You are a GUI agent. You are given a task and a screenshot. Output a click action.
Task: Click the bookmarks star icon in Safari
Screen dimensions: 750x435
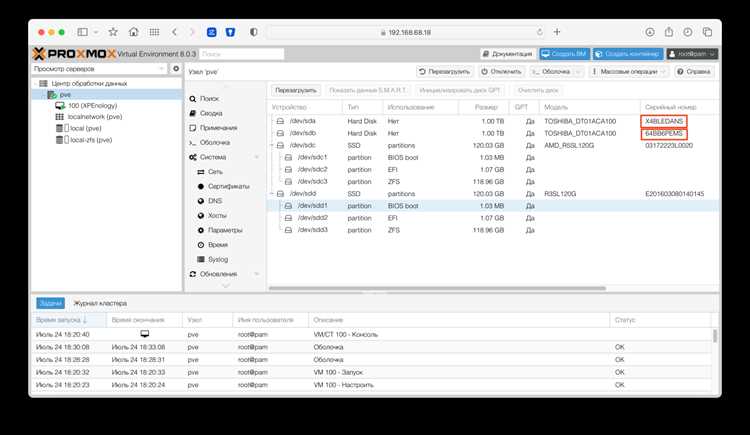113,32
